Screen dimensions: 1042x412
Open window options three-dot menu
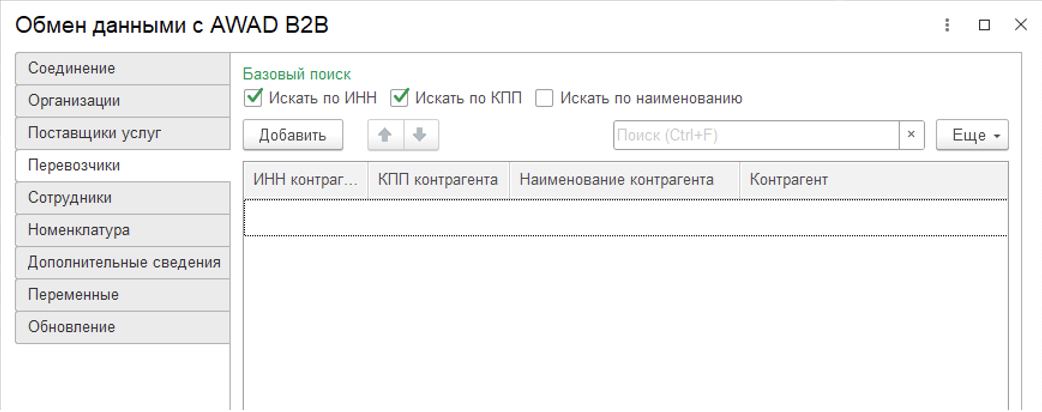pos(947,25)
